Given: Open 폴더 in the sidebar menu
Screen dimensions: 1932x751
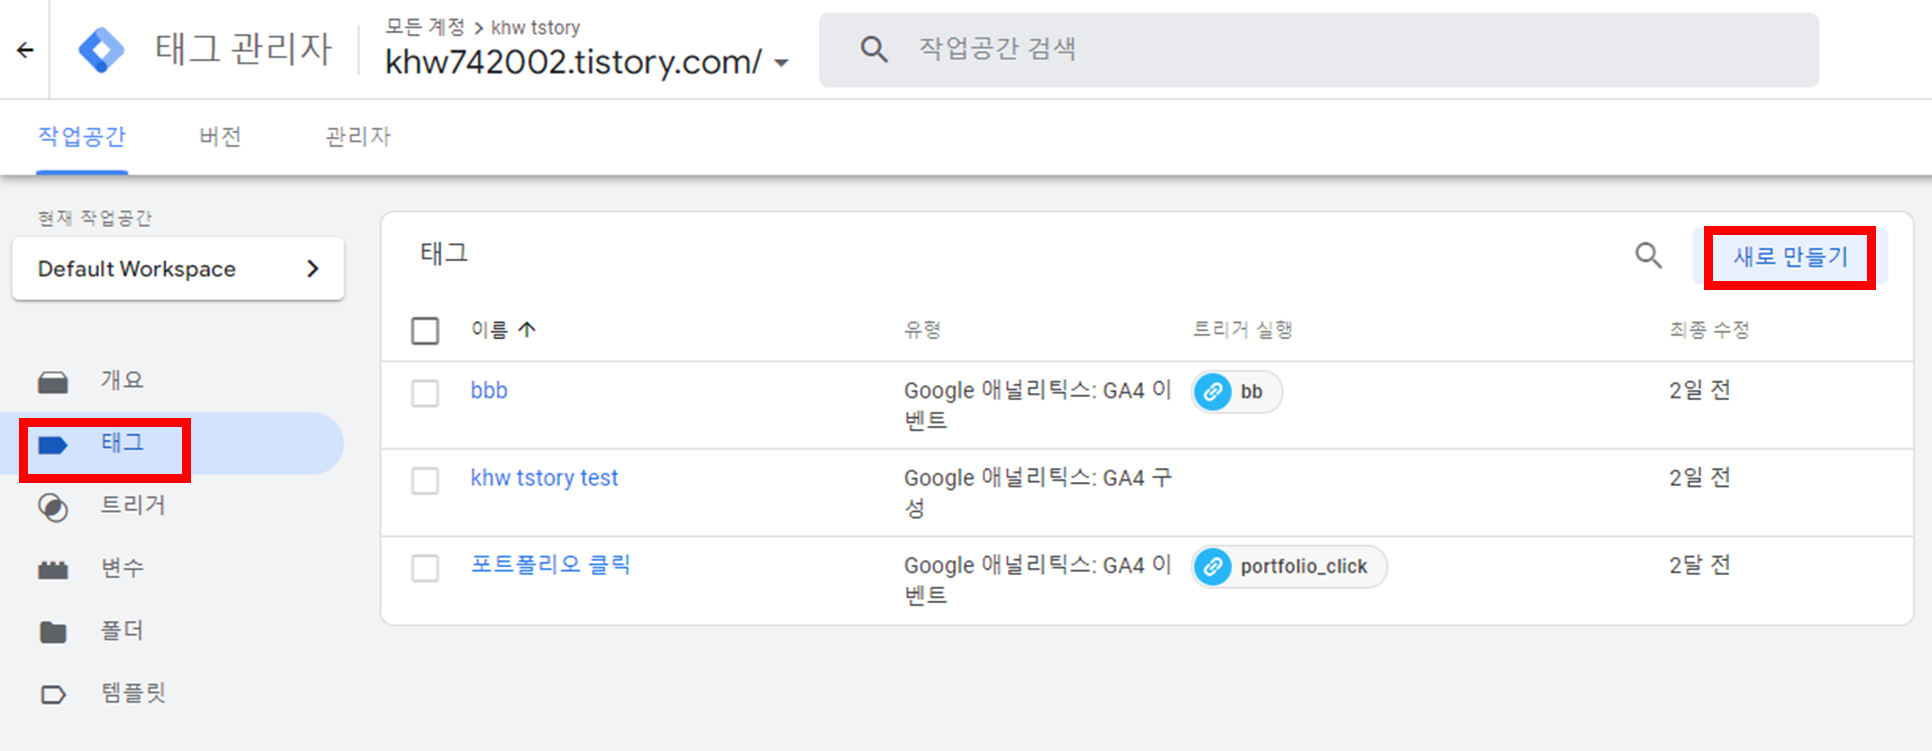Looking at the screenshot, I should click(122, 630).
